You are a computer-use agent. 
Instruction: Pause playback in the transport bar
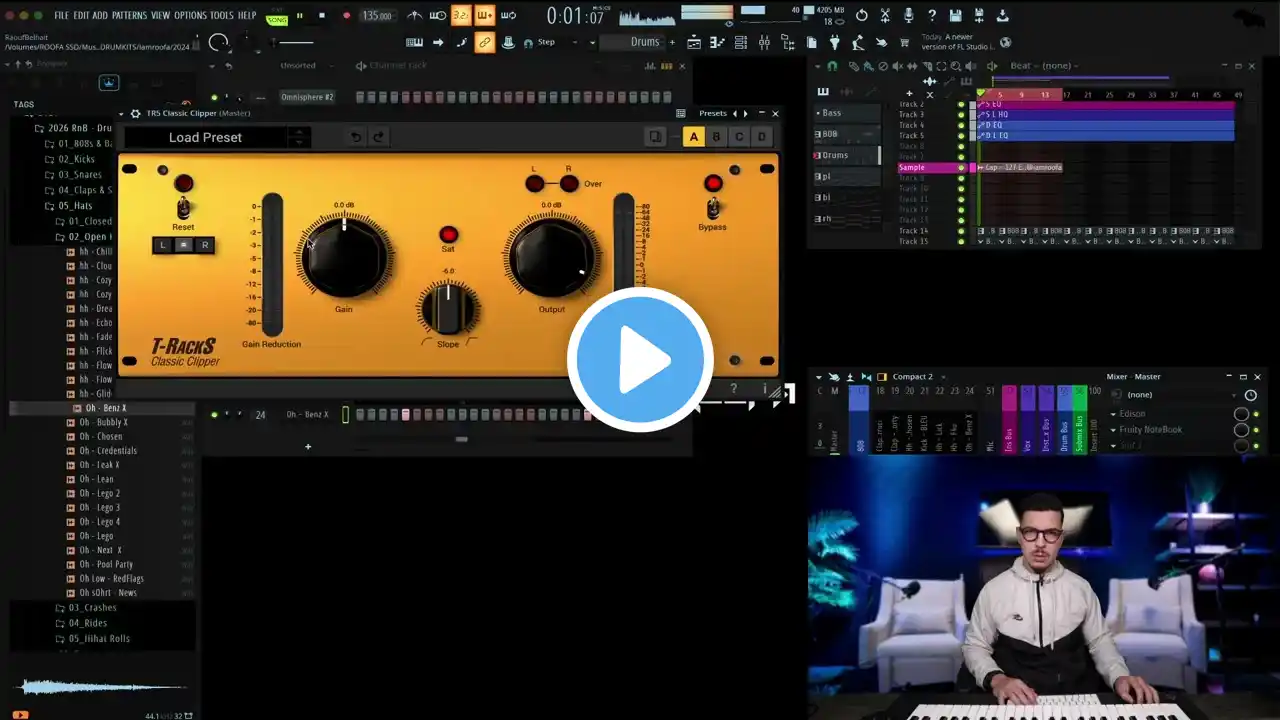[x=299, y=15]
